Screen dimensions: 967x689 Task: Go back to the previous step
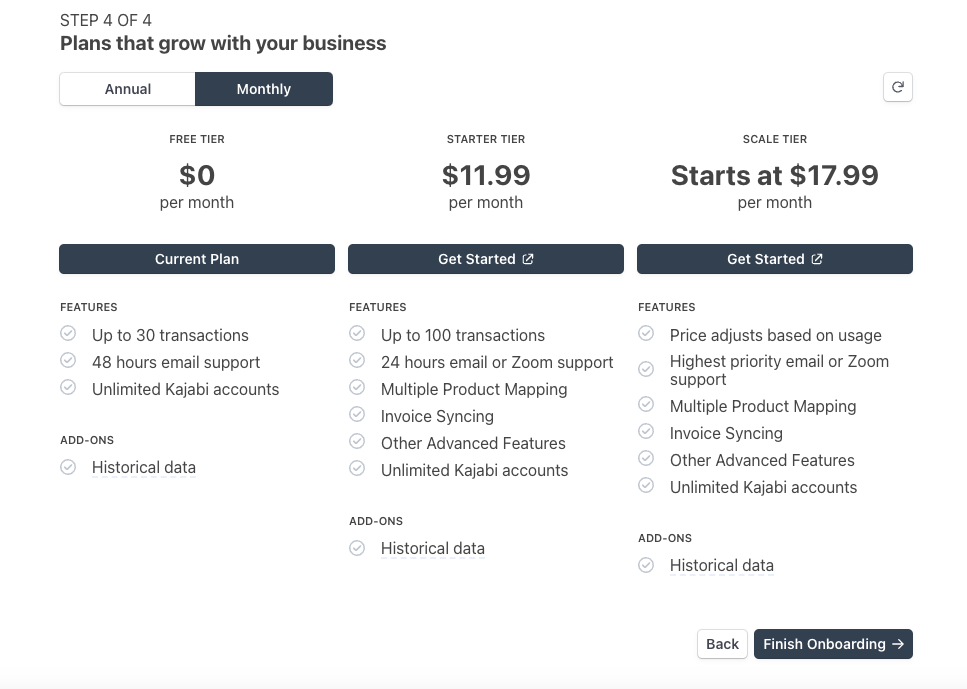click(722, 644)
